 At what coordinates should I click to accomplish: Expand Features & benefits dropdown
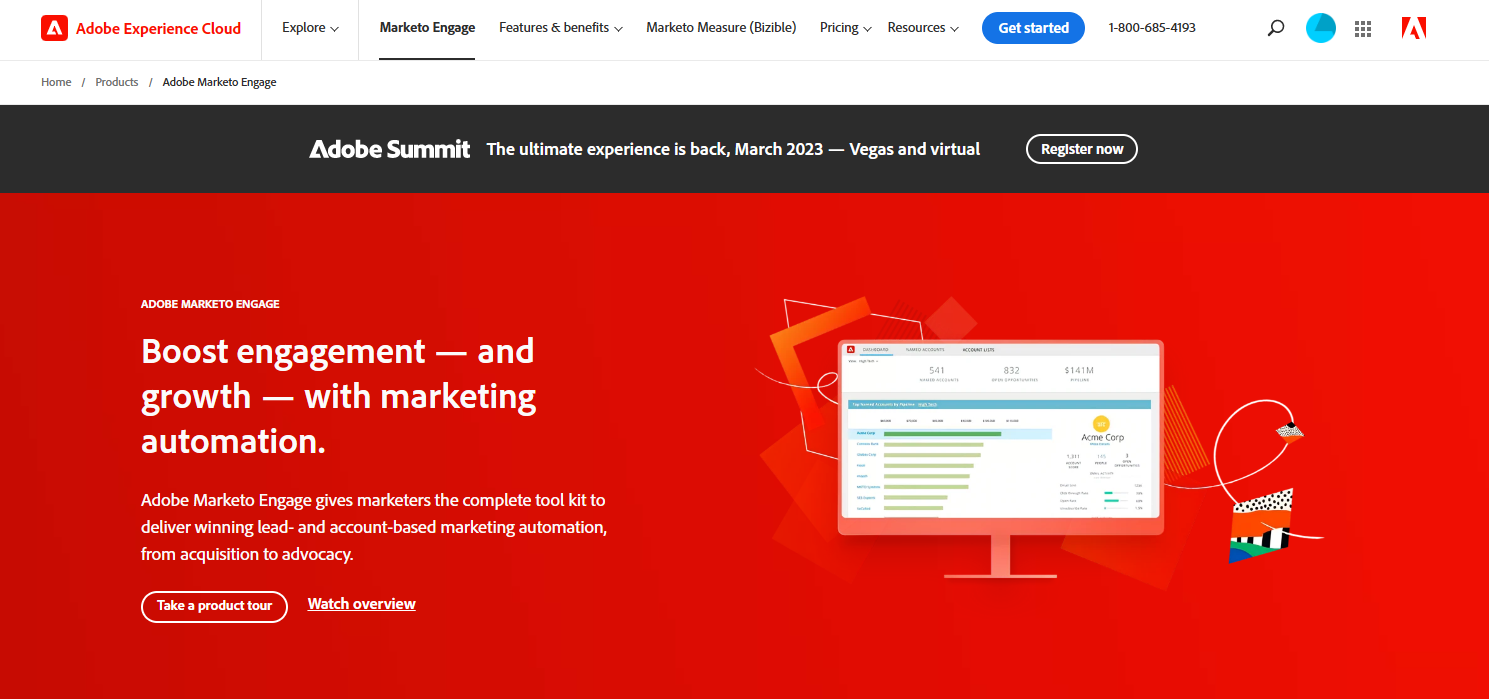click(x=561, y=28)
